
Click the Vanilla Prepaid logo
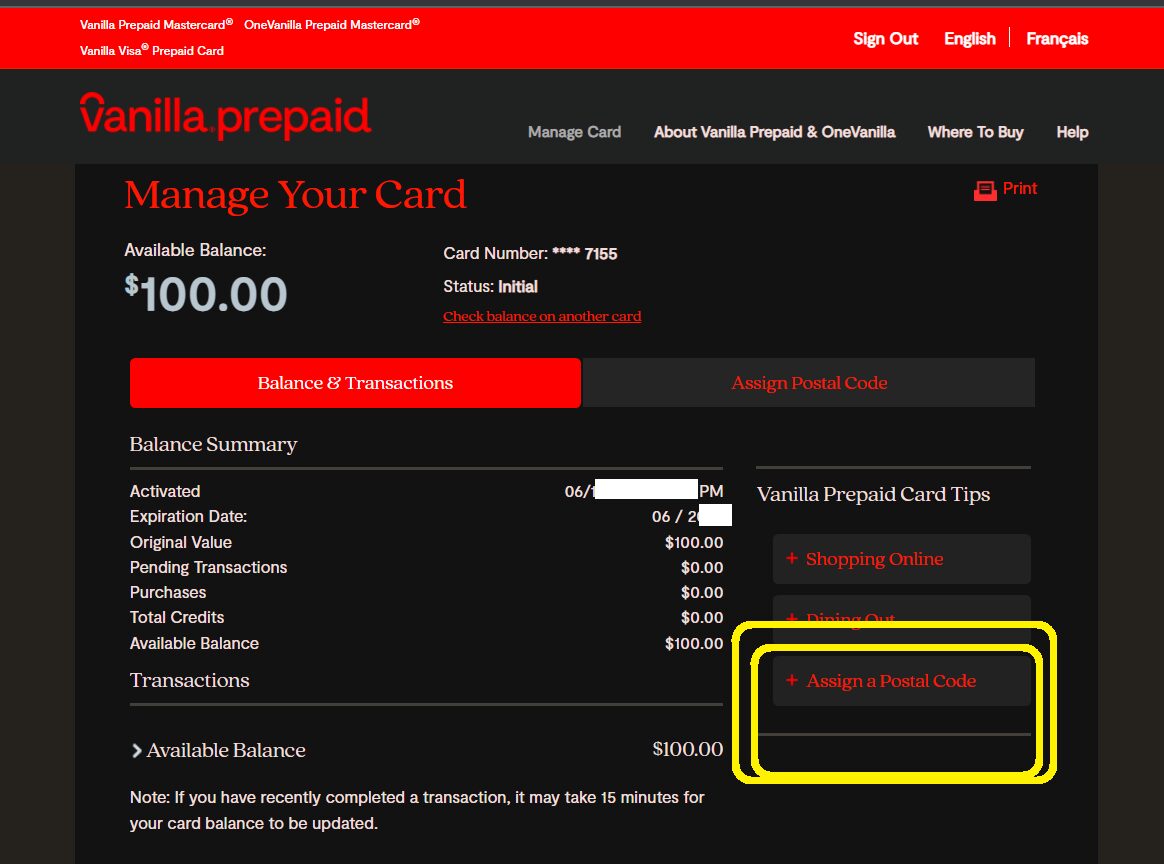225,116
